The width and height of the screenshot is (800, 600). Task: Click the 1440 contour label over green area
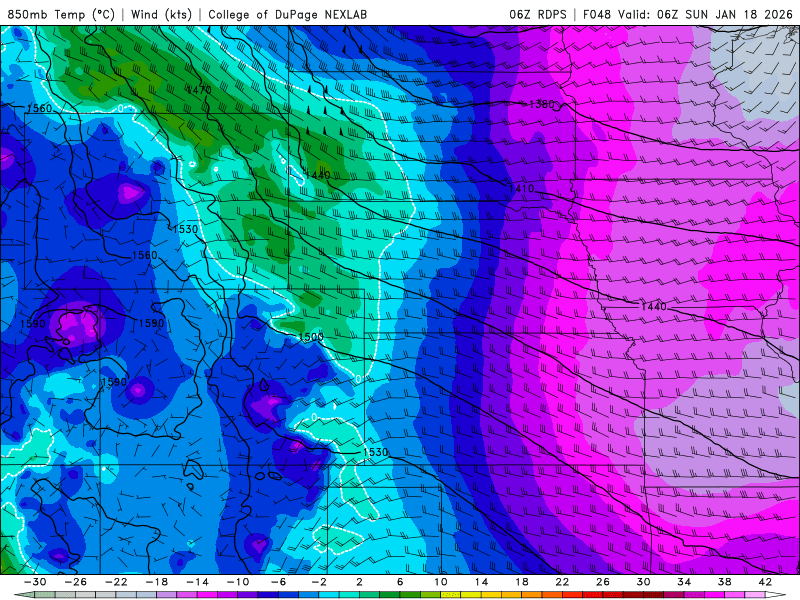click(x=317, y=175)
